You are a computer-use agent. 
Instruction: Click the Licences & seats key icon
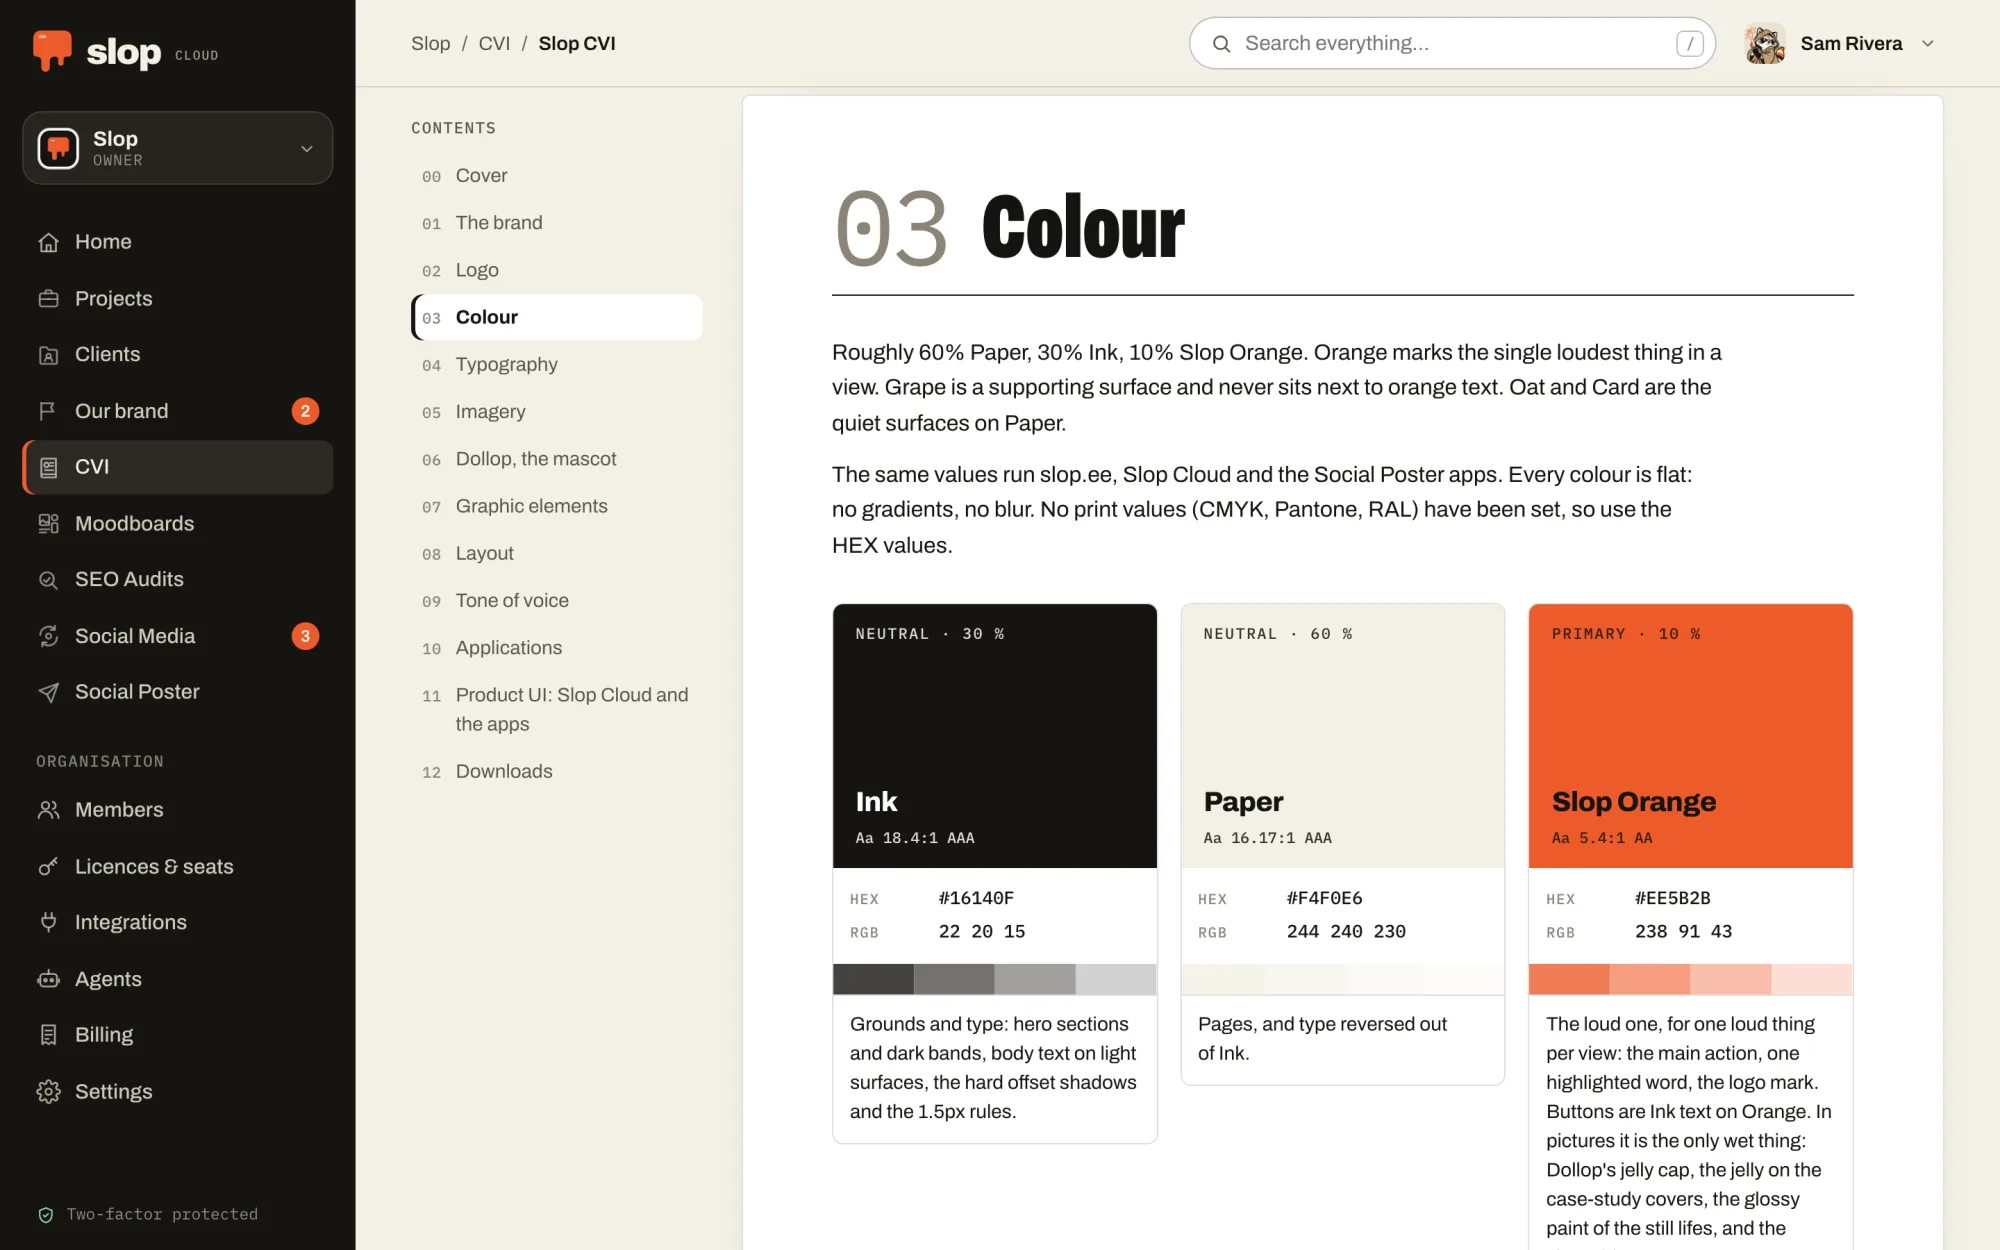[48, 867]
